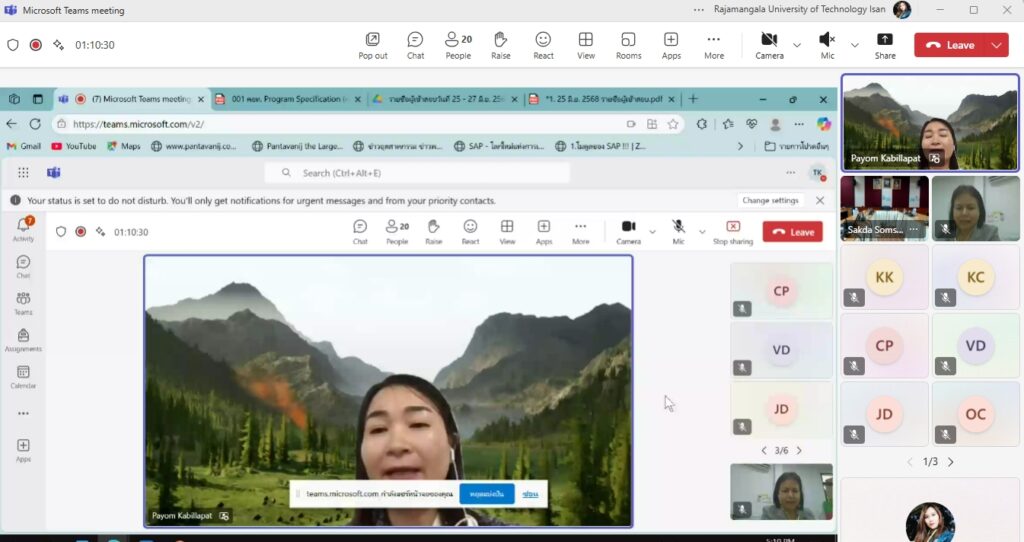Expand Mic options dropdown arrow
The height and width of the screenshot is (542, 1024).
click(854, 45)
